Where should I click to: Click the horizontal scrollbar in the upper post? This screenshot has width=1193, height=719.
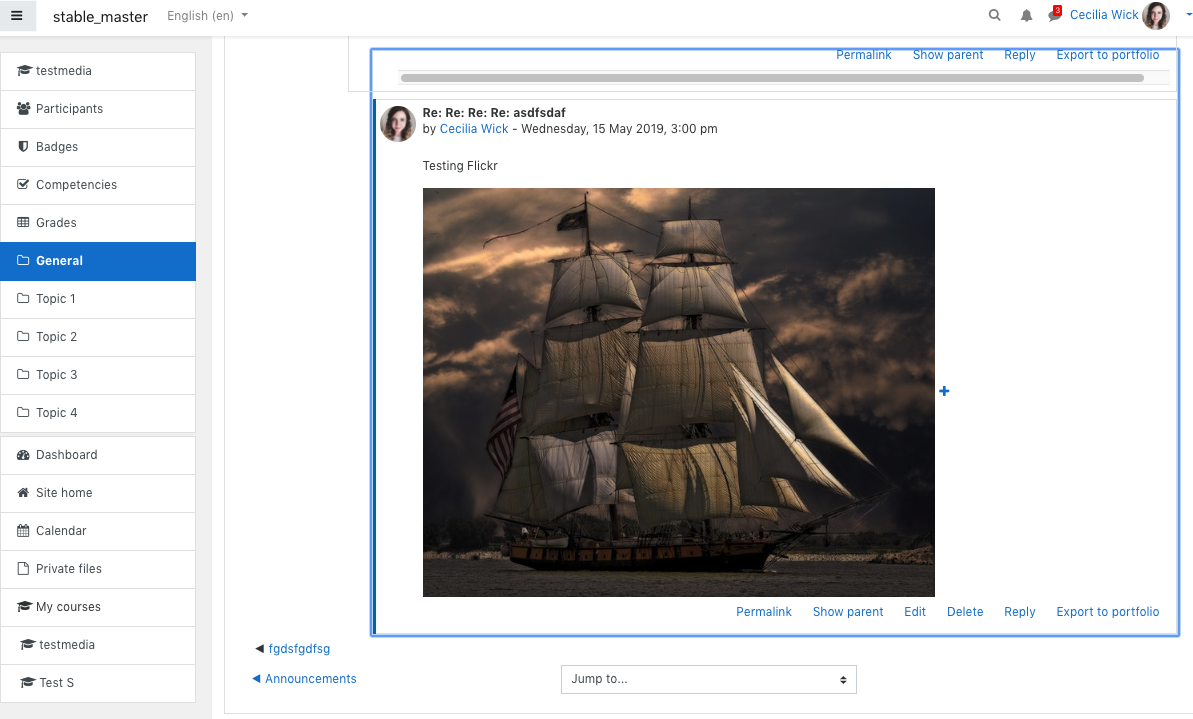771,78
